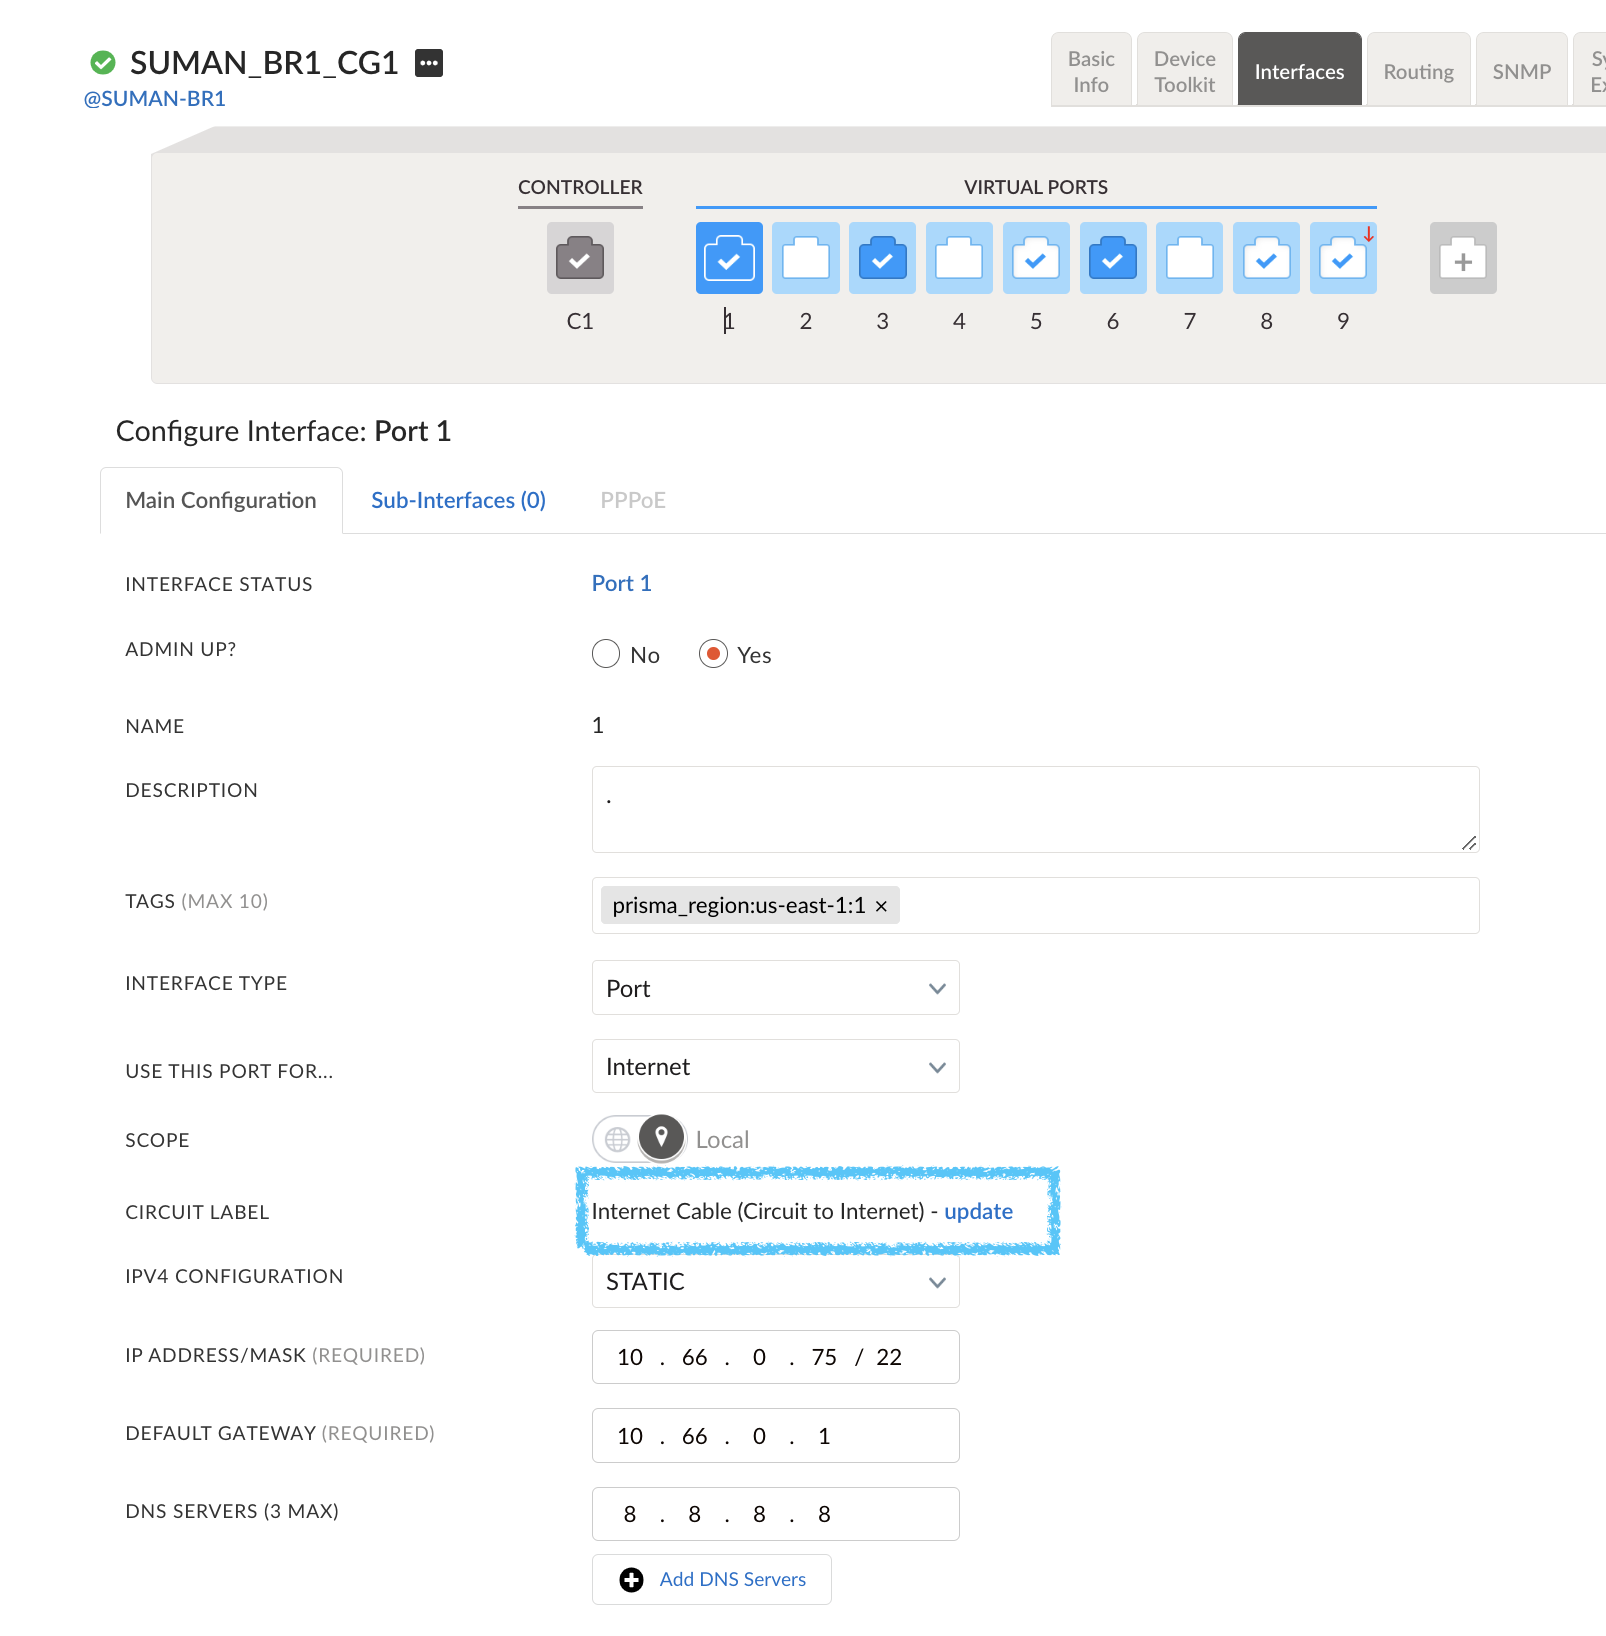Viewport: 1606px width, 1636px height.
Task: Click virtual port 6 icon
Action: tap(1112, 258)
